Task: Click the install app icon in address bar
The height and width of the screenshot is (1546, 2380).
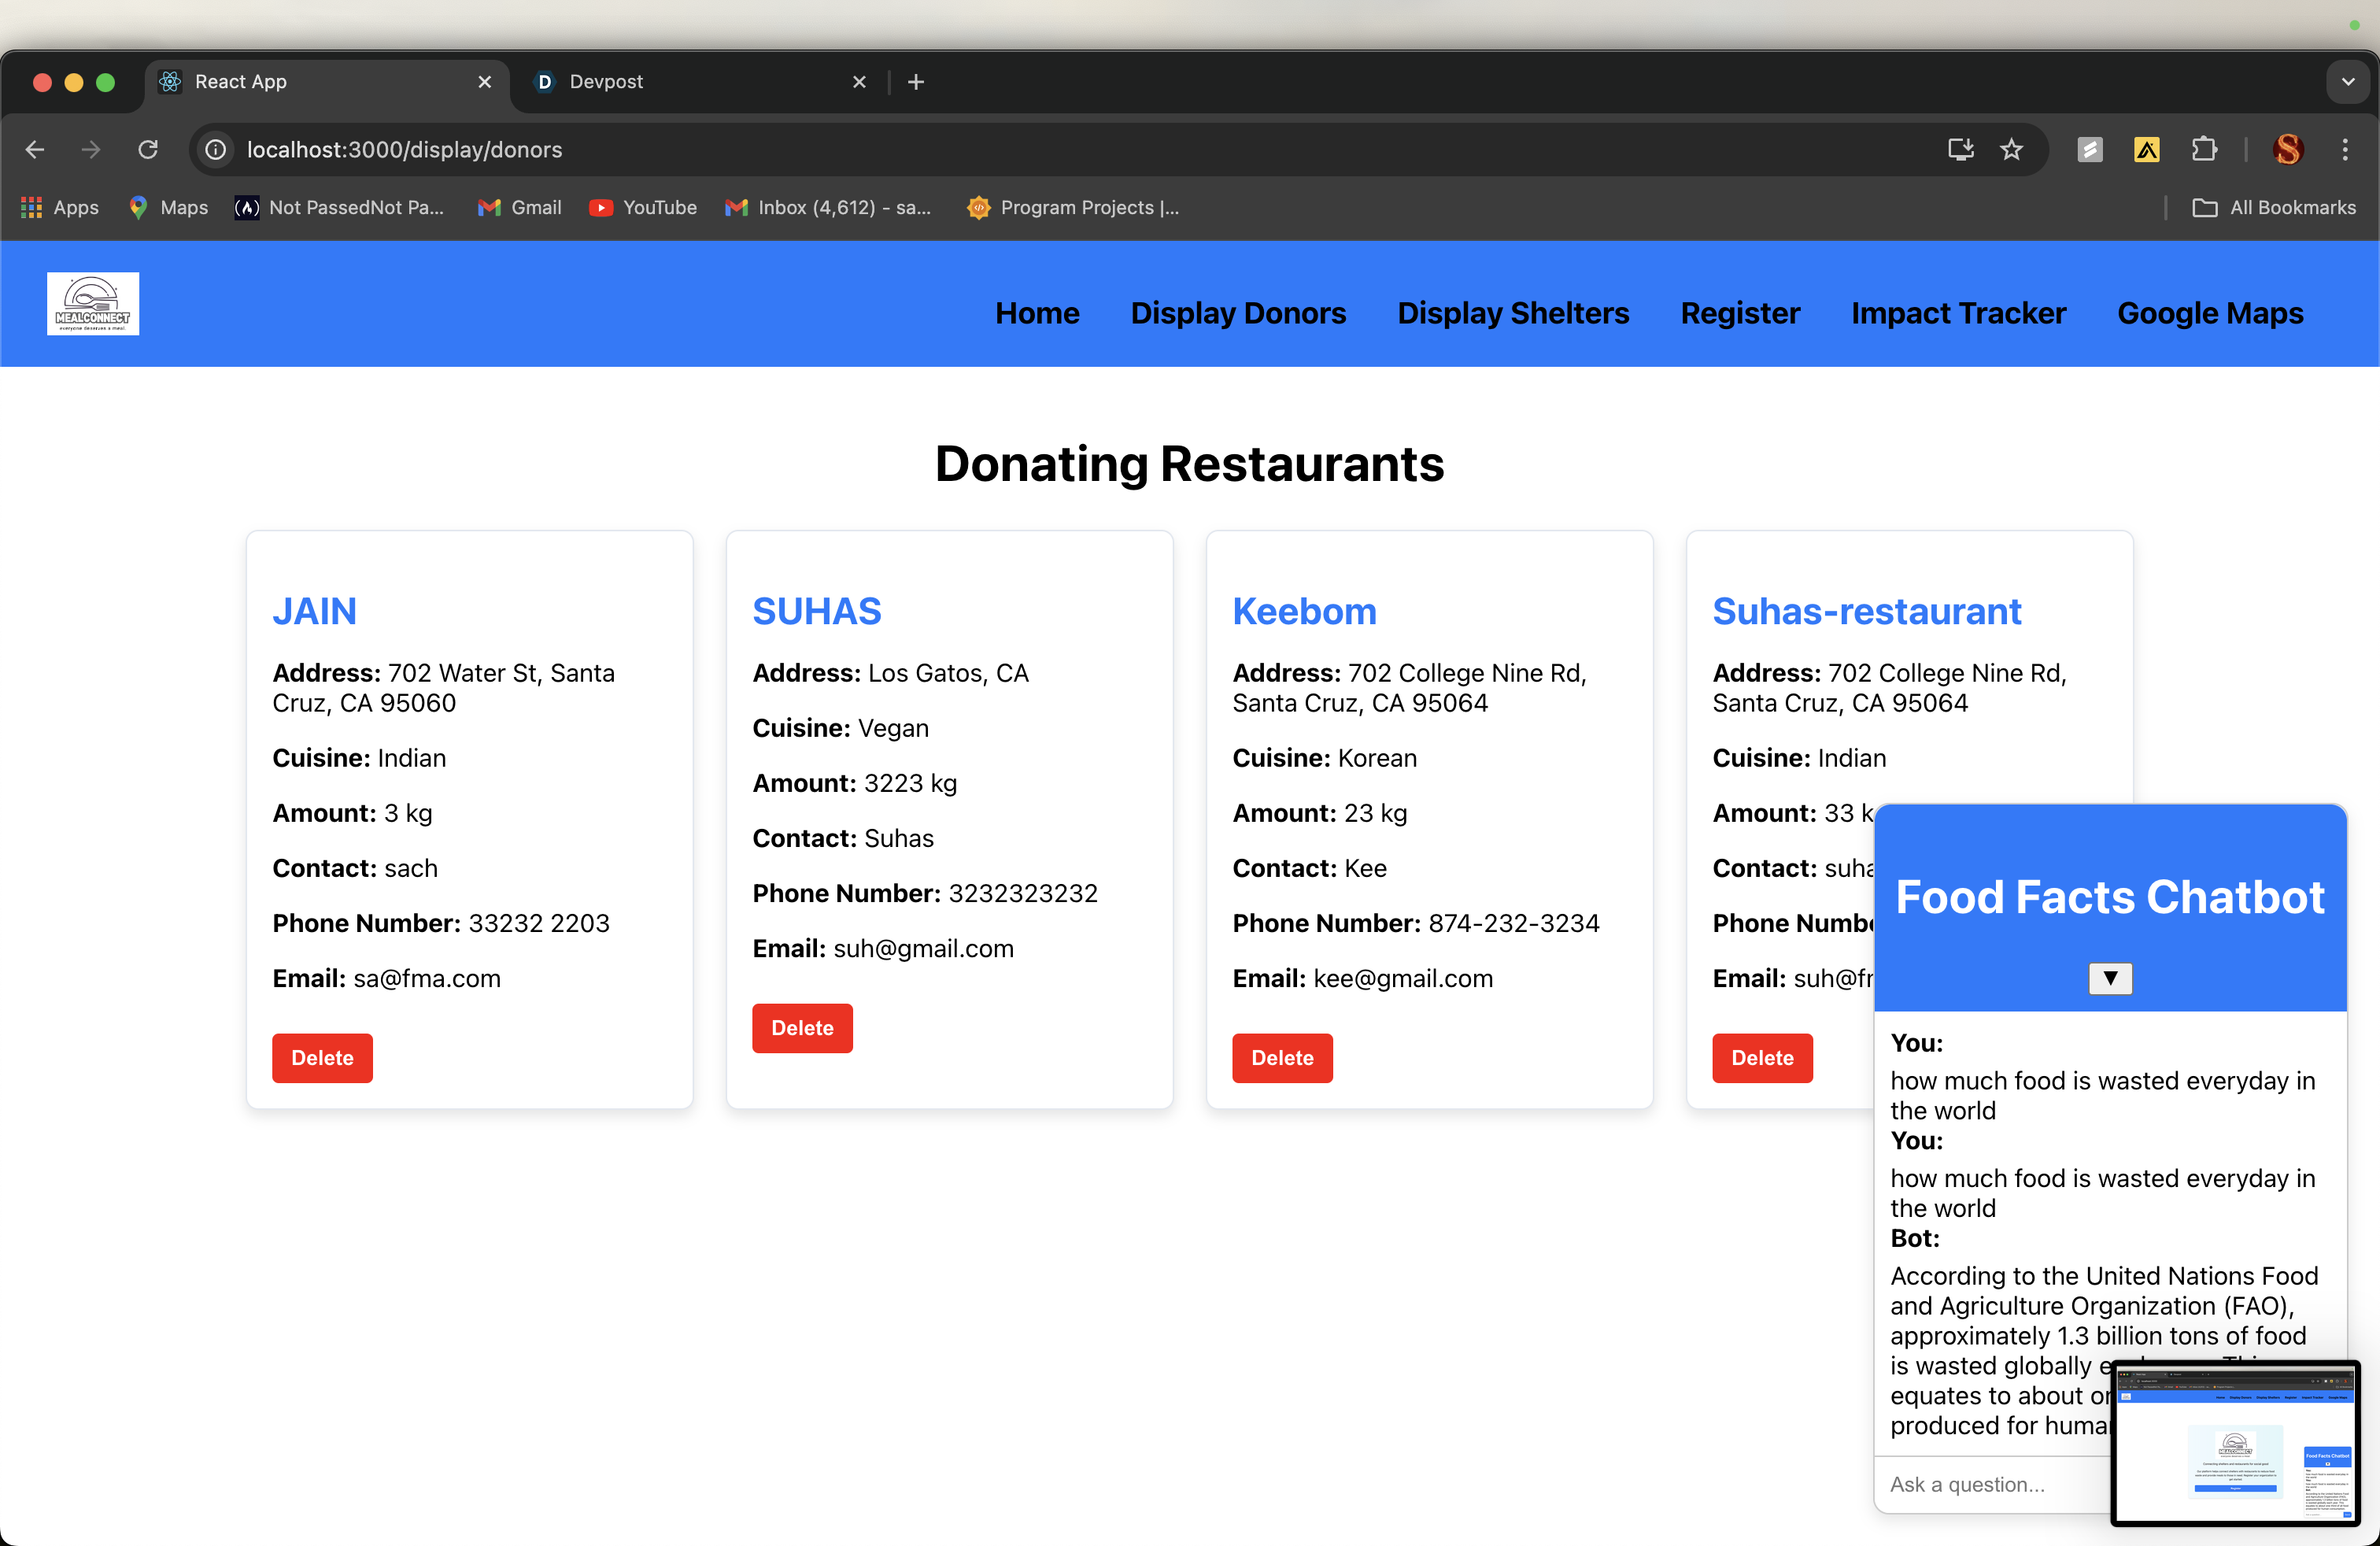Action: pos(1960,150)
